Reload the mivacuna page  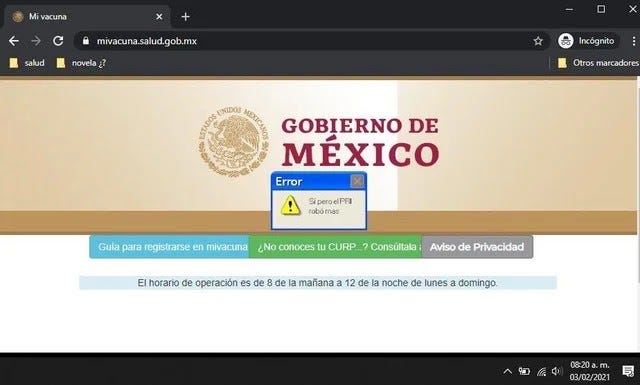click(58, 41)
